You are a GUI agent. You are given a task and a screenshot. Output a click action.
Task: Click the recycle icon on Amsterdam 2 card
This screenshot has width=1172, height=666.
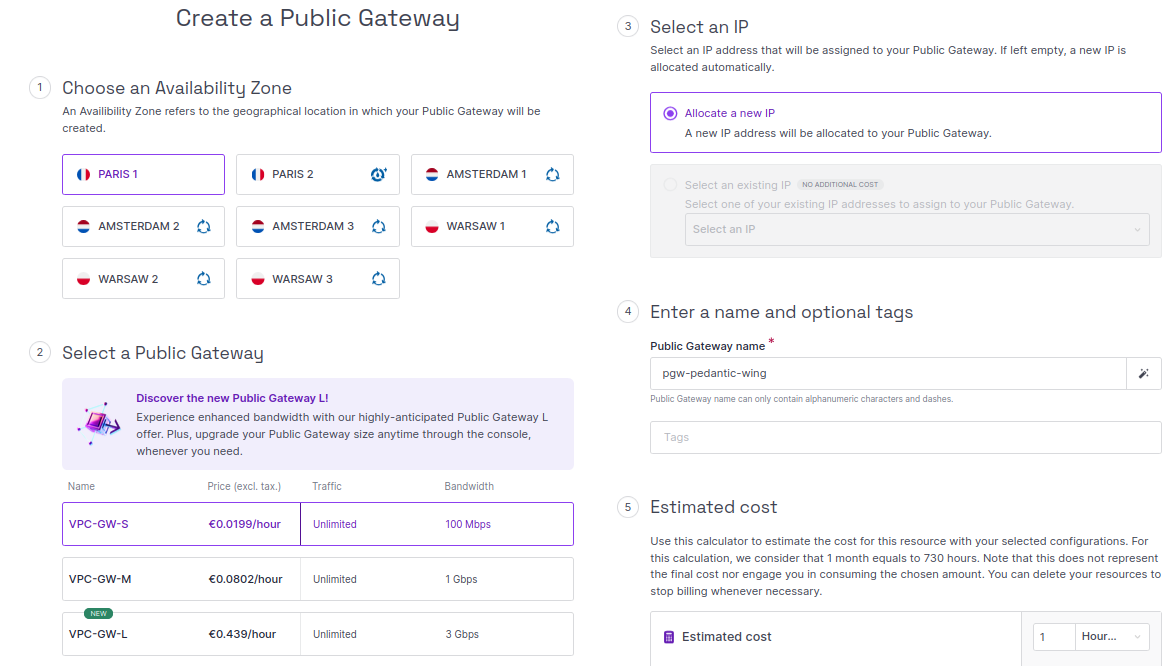pos(204,226)
